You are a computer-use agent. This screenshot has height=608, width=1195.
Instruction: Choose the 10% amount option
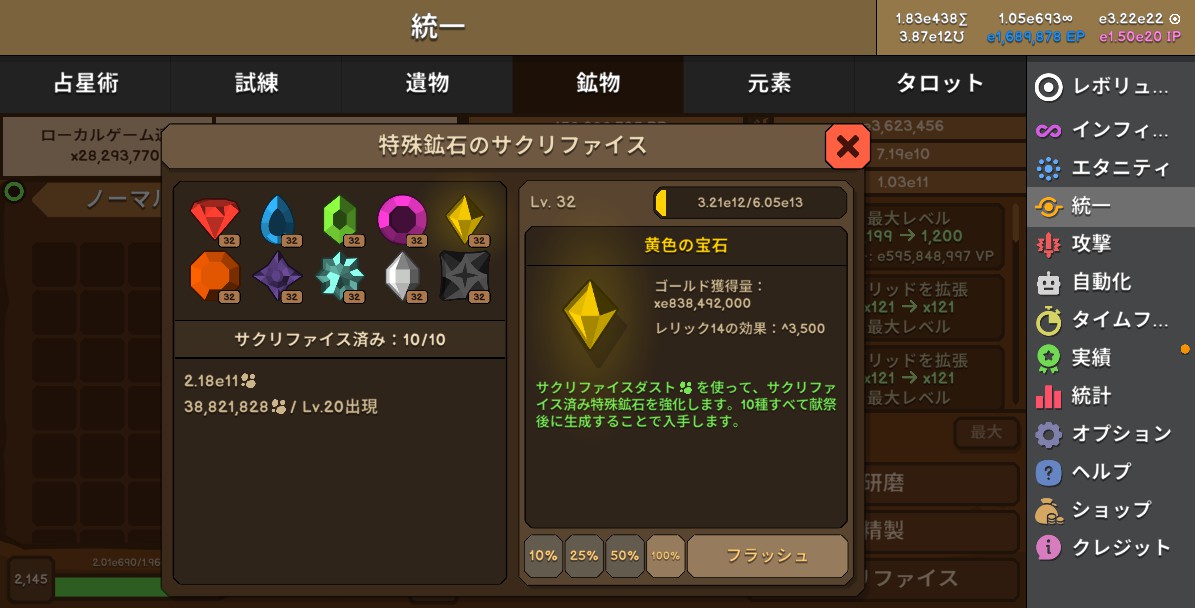(543, 555)
